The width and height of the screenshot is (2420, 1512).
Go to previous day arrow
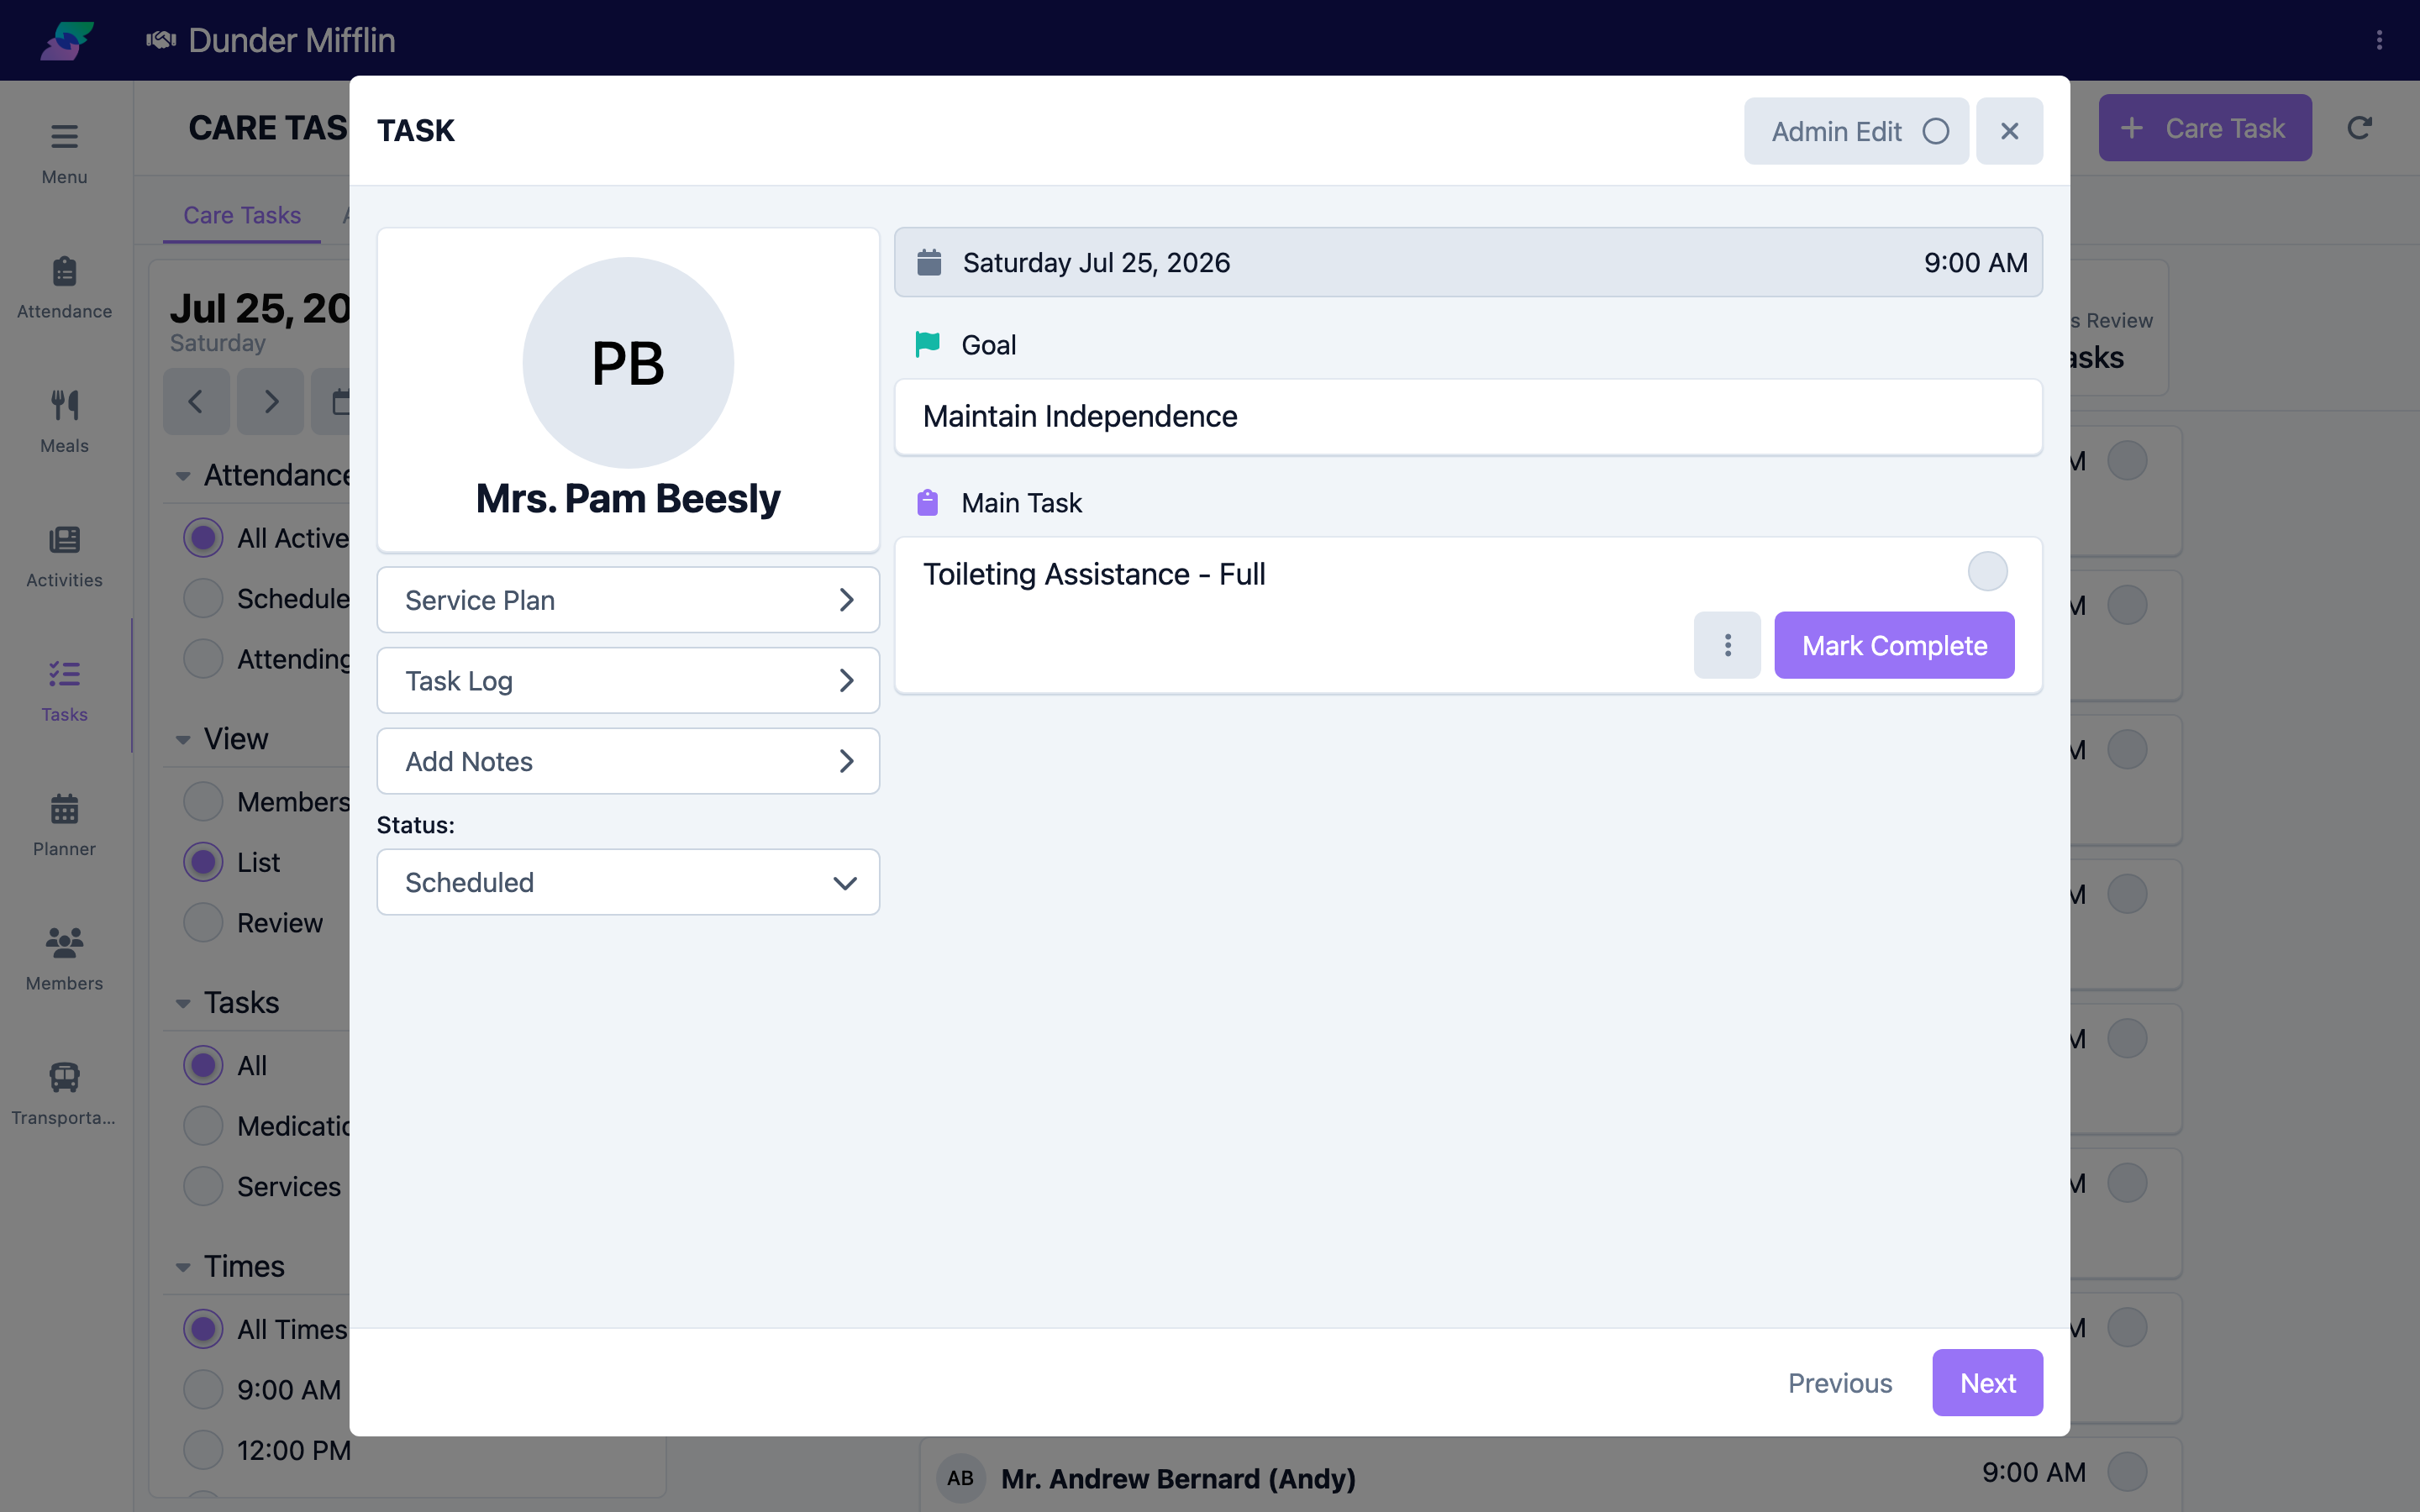196,402
